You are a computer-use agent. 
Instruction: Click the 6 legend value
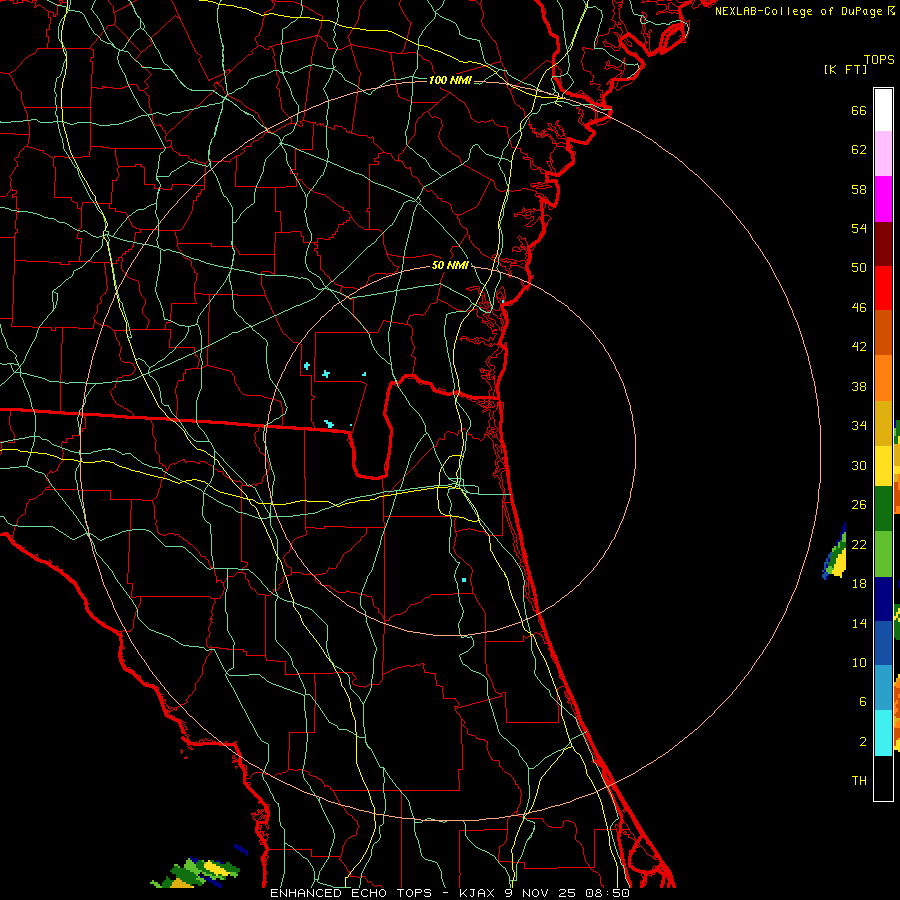pos(862,702)
